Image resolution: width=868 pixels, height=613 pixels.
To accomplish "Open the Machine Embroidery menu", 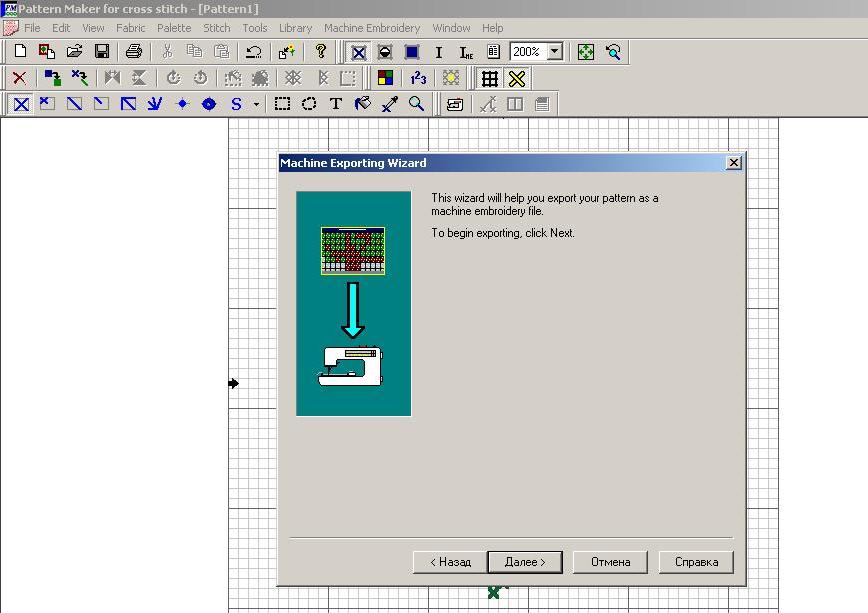I will pyautogui.click(x=371, y=28).
